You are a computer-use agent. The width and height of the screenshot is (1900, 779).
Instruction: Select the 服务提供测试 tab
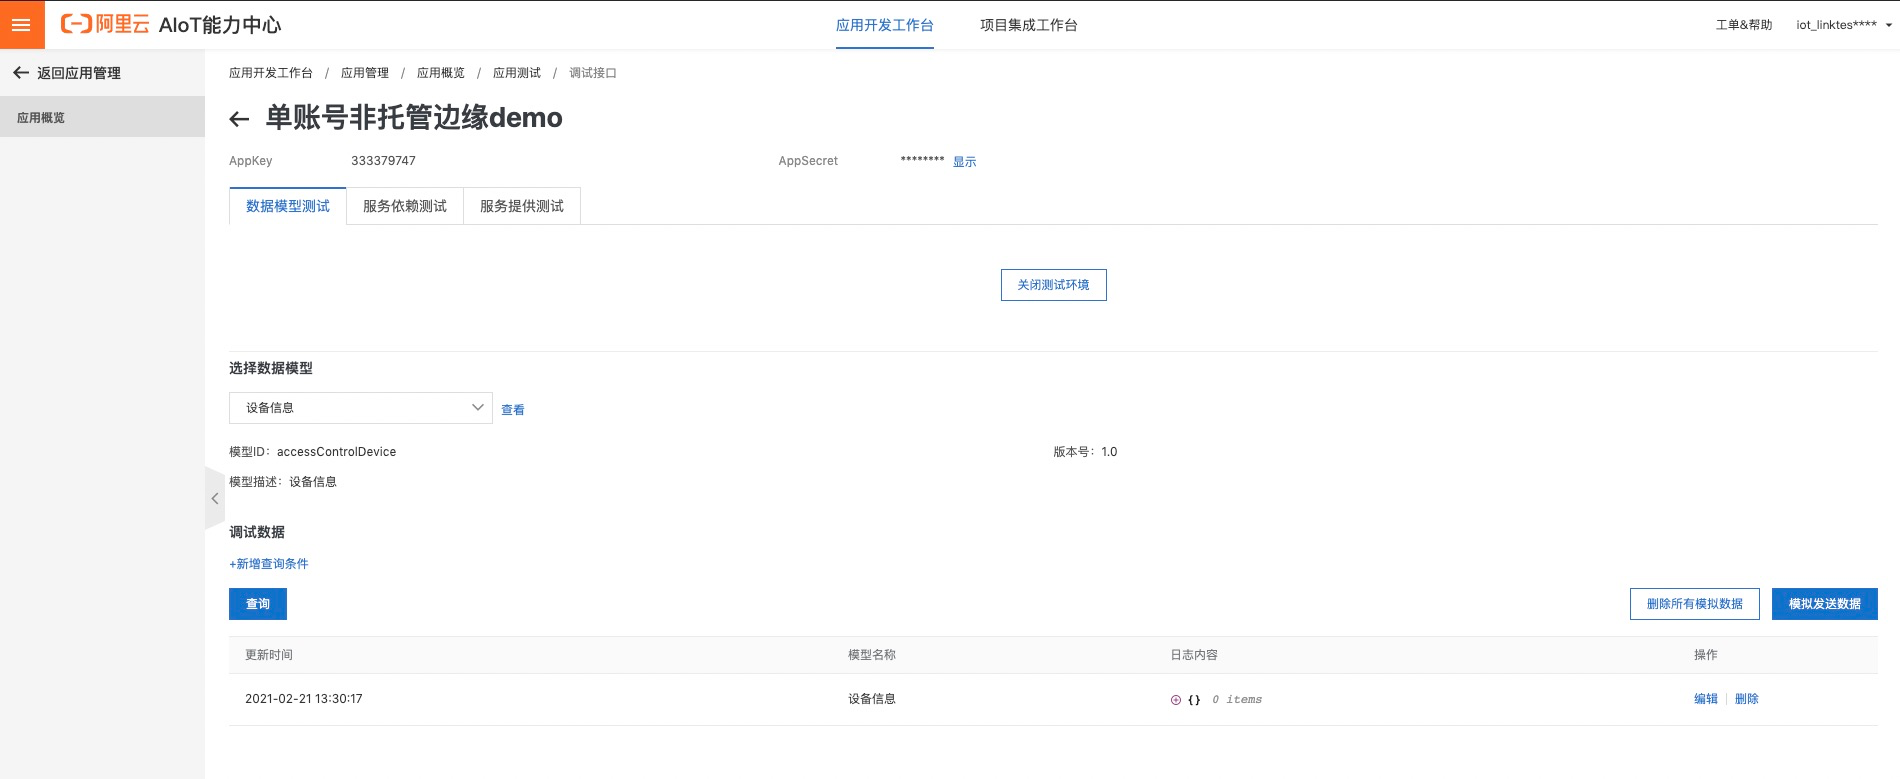tap(522, 206)
